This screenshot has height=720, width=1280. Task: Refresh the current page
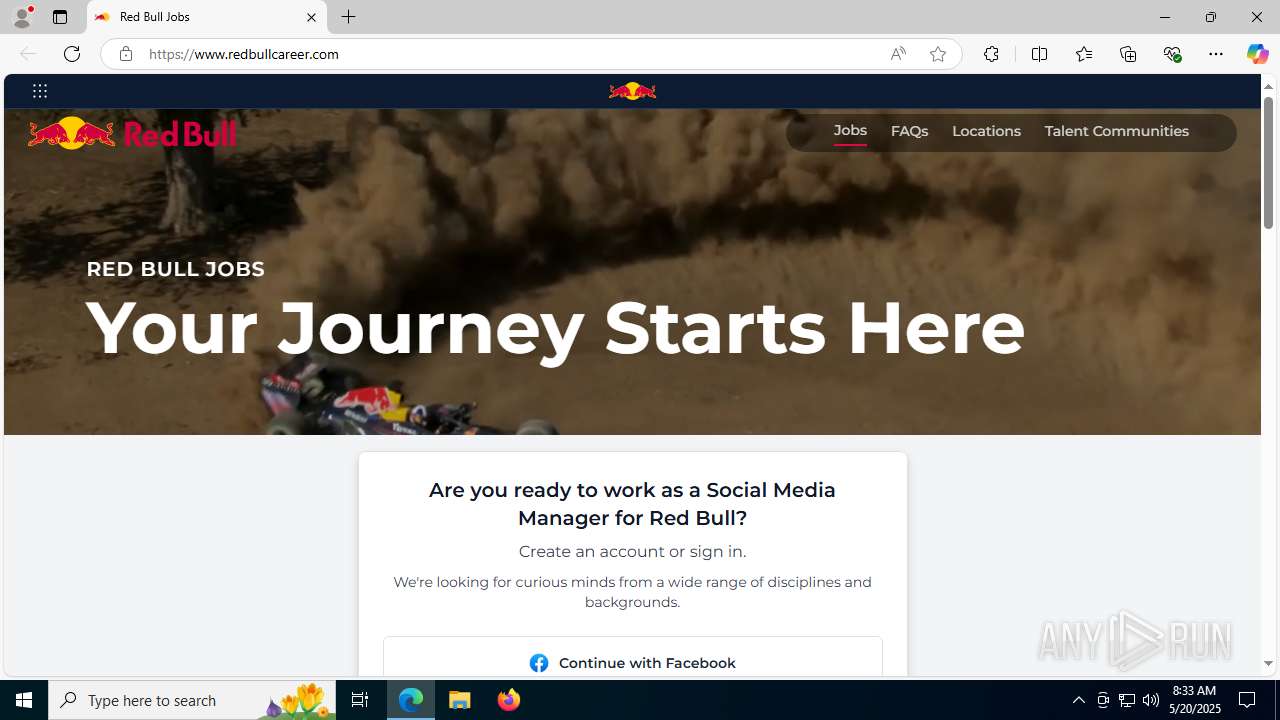click(x=72, y=54)
